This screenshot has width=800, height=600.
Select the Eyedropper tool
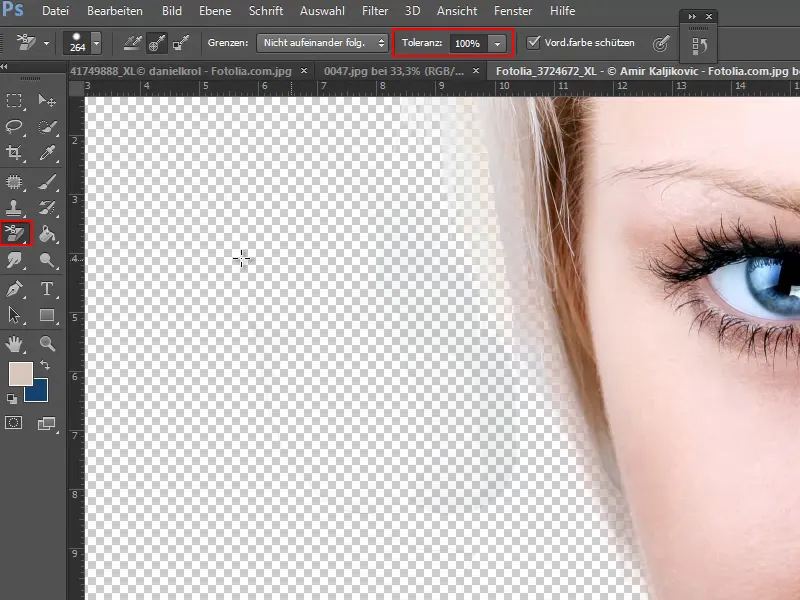pyautogui.click(x=47, y=152)
